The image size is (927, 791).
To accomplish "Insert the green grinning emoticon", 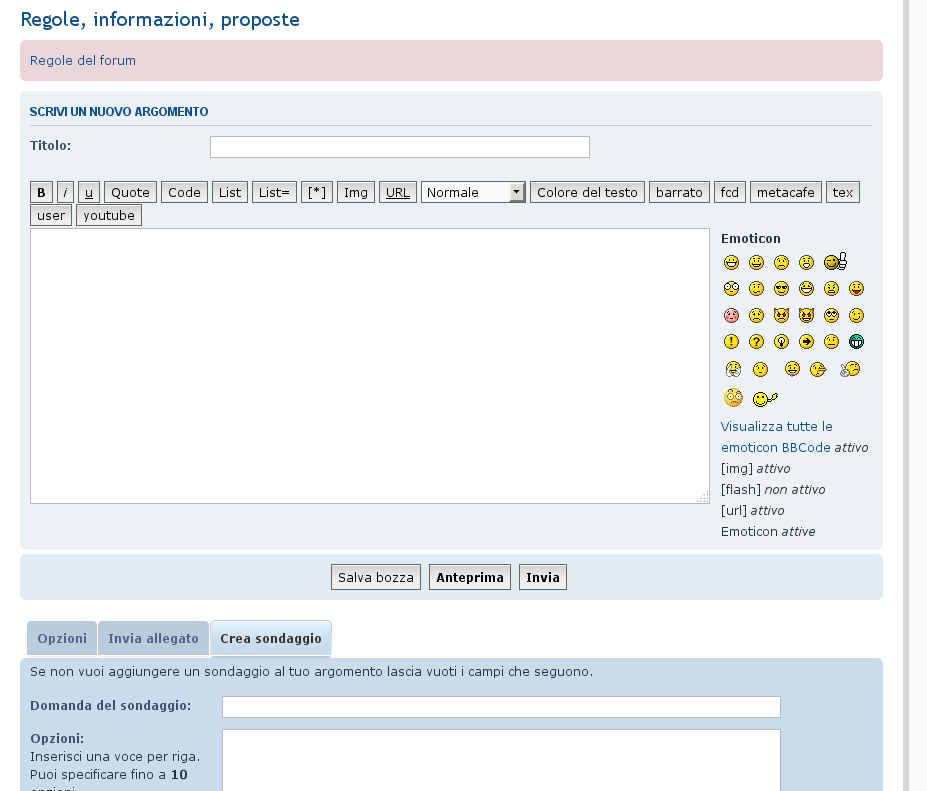I will (856, 342).
